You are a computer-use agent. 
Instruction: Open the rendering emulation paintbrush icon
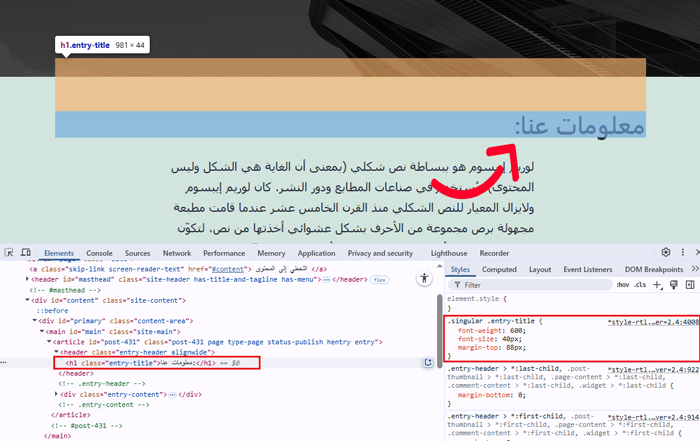pyautogui.click(x=674, y=285)
